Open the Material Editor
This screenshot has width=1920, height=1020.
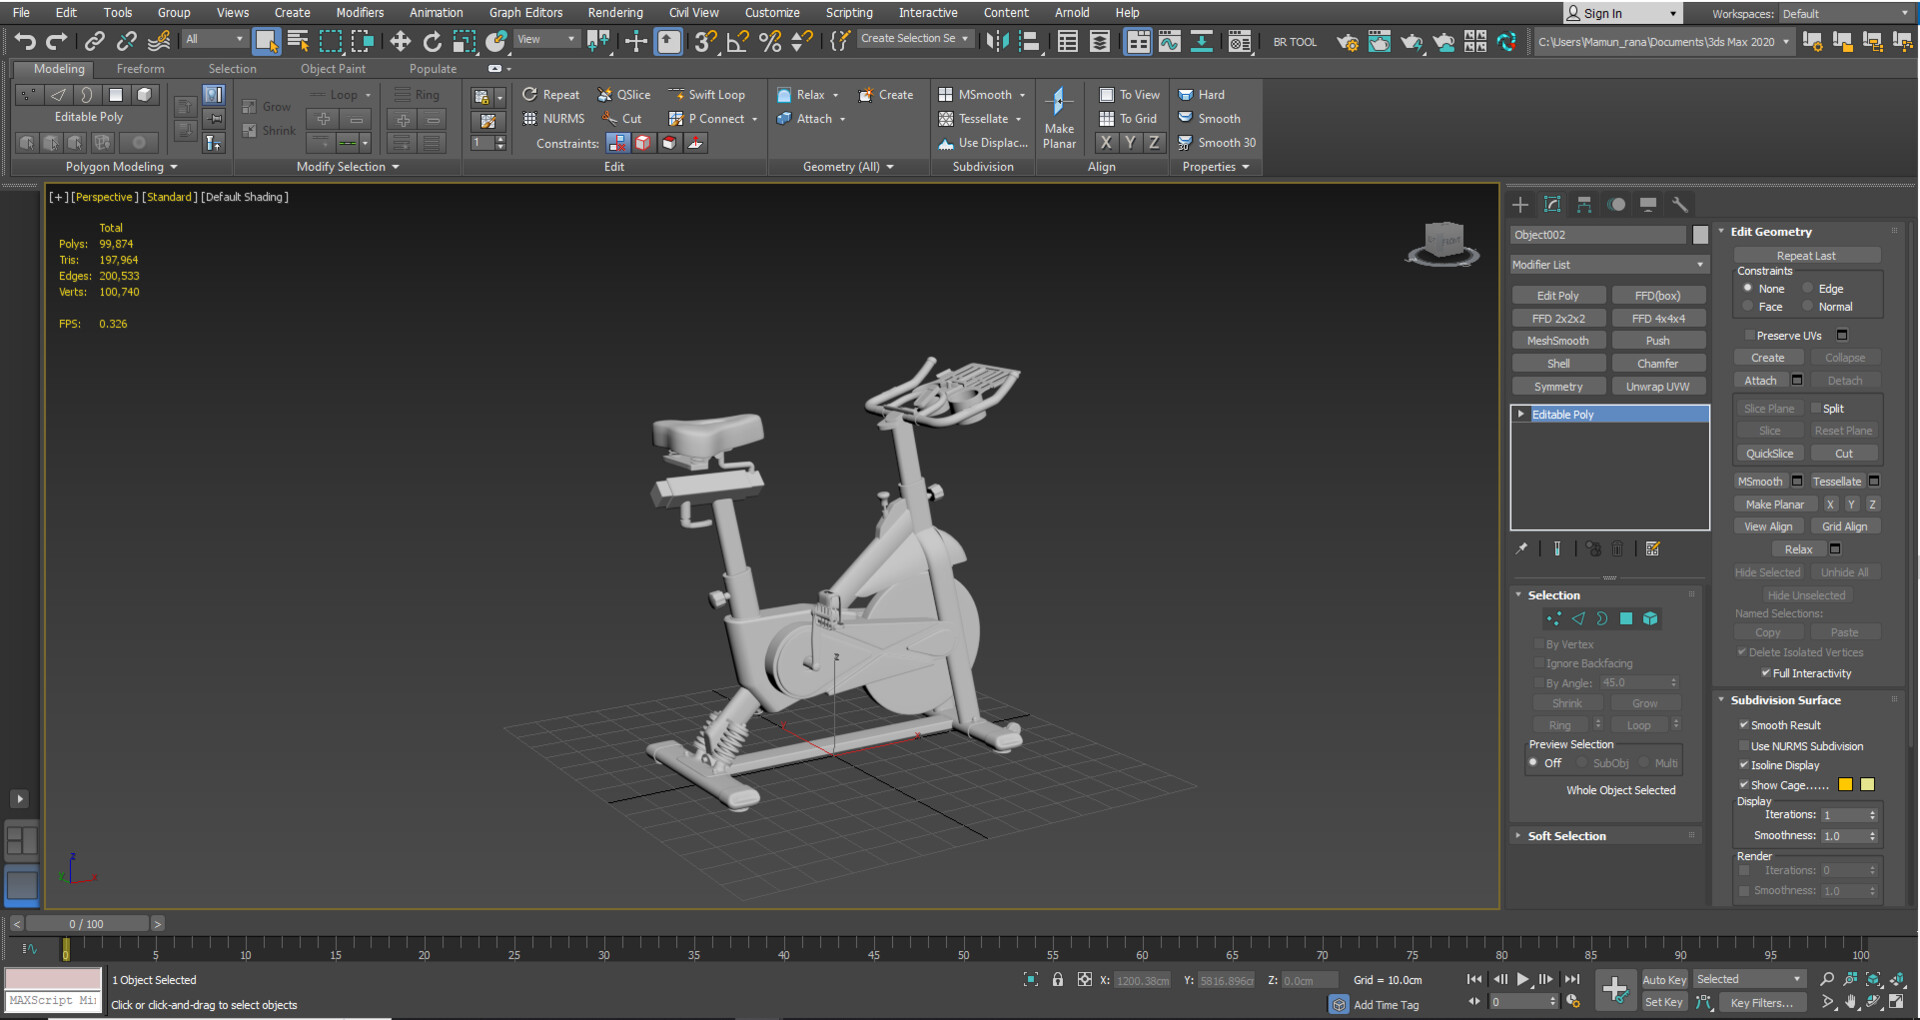click(x=1240, y=41)
